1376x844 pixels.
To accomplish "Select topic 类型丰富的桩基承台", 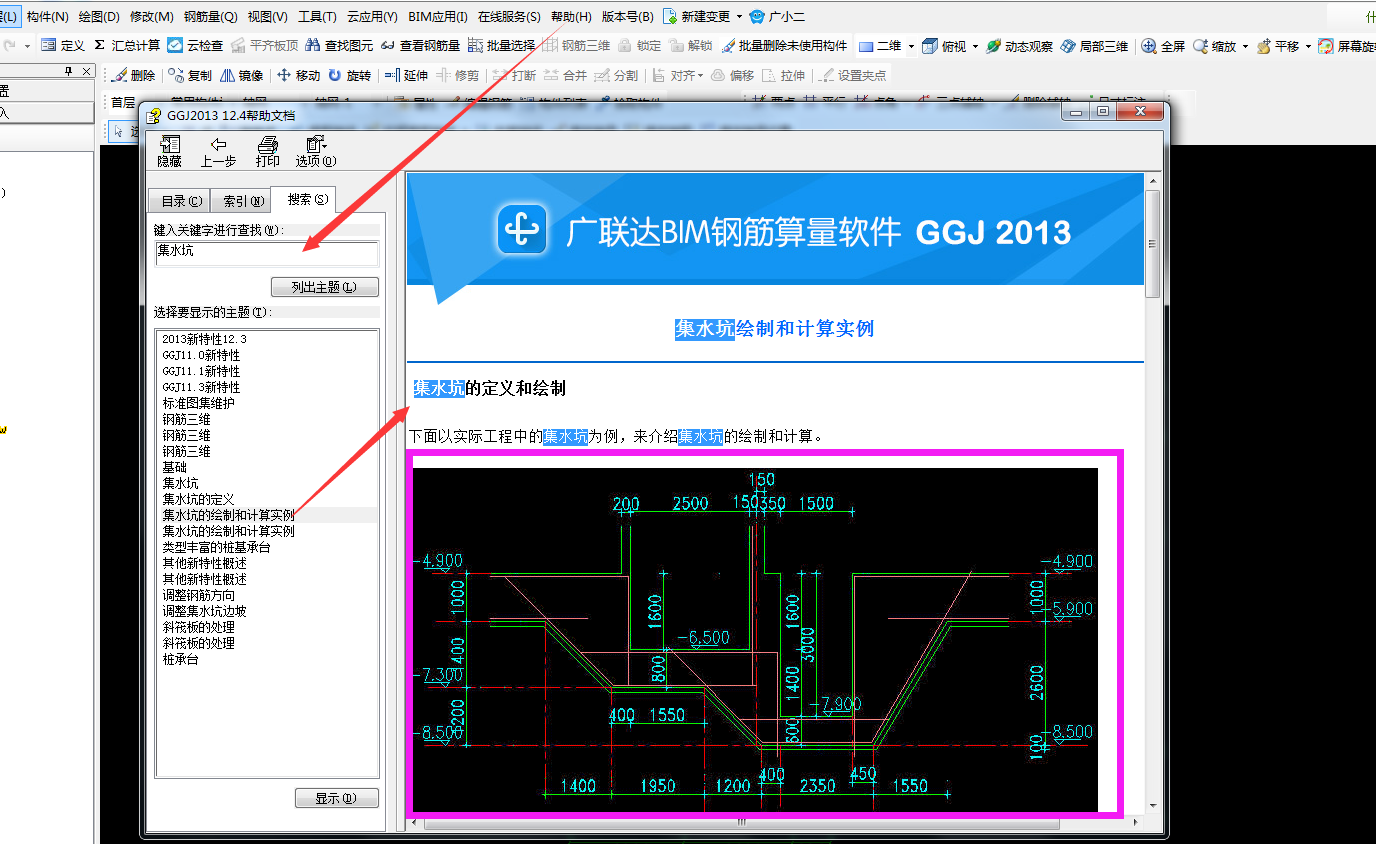I will click(x=216, y=547).
